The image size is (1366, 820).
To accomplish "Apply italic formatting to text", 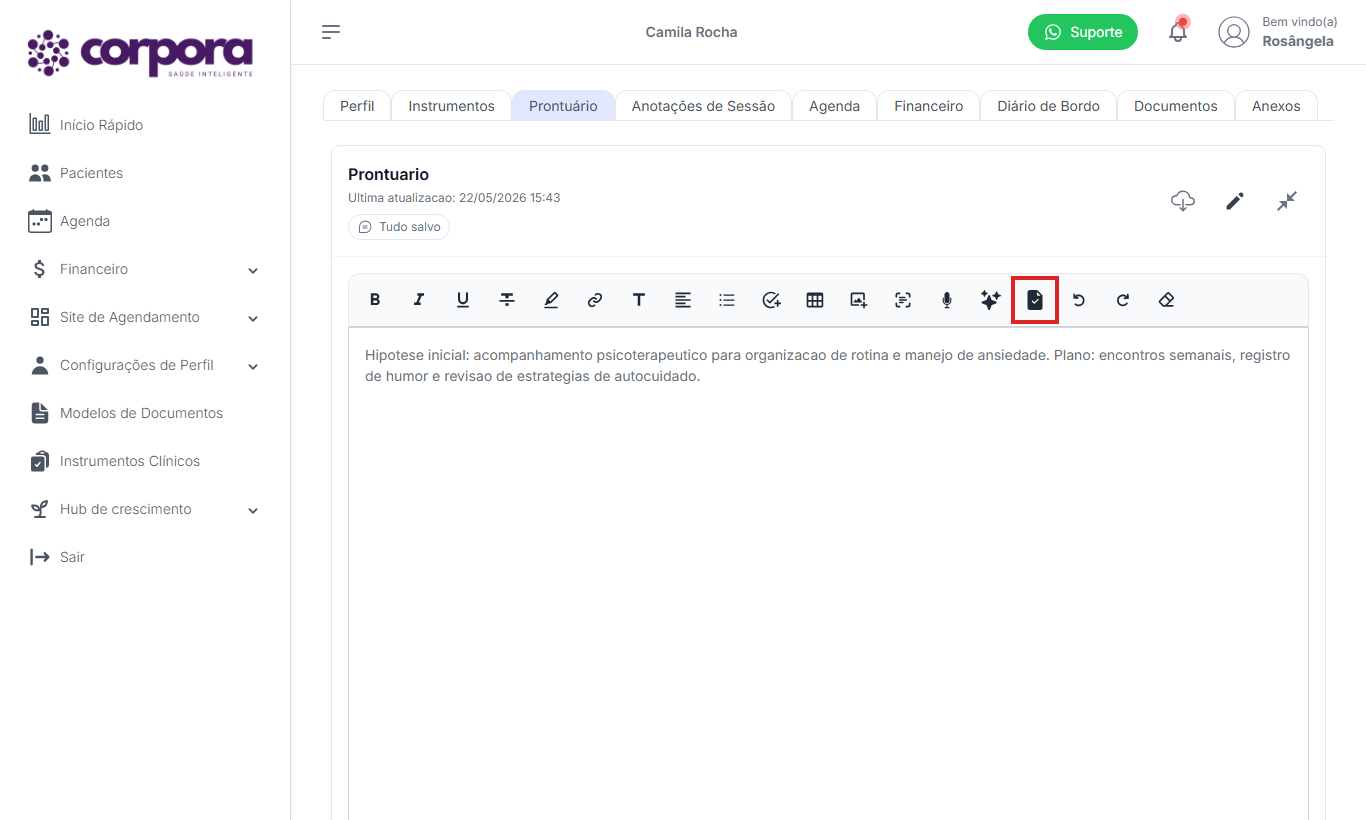I will pyautogui.click(x=419, y=299).
